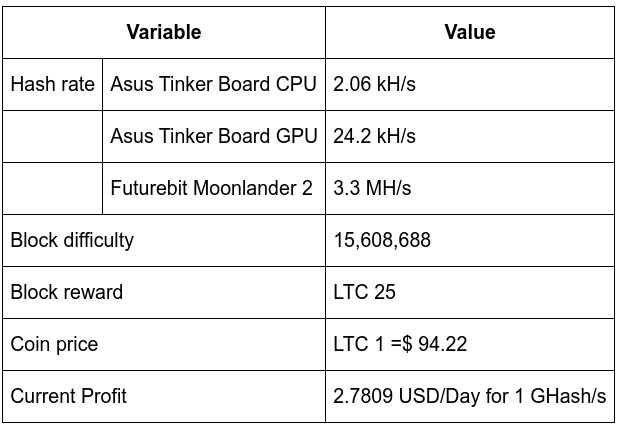The image size is (618, 433).
Task: Select the Asus Tinker Board CPU cell
Action: coord(214,84)
